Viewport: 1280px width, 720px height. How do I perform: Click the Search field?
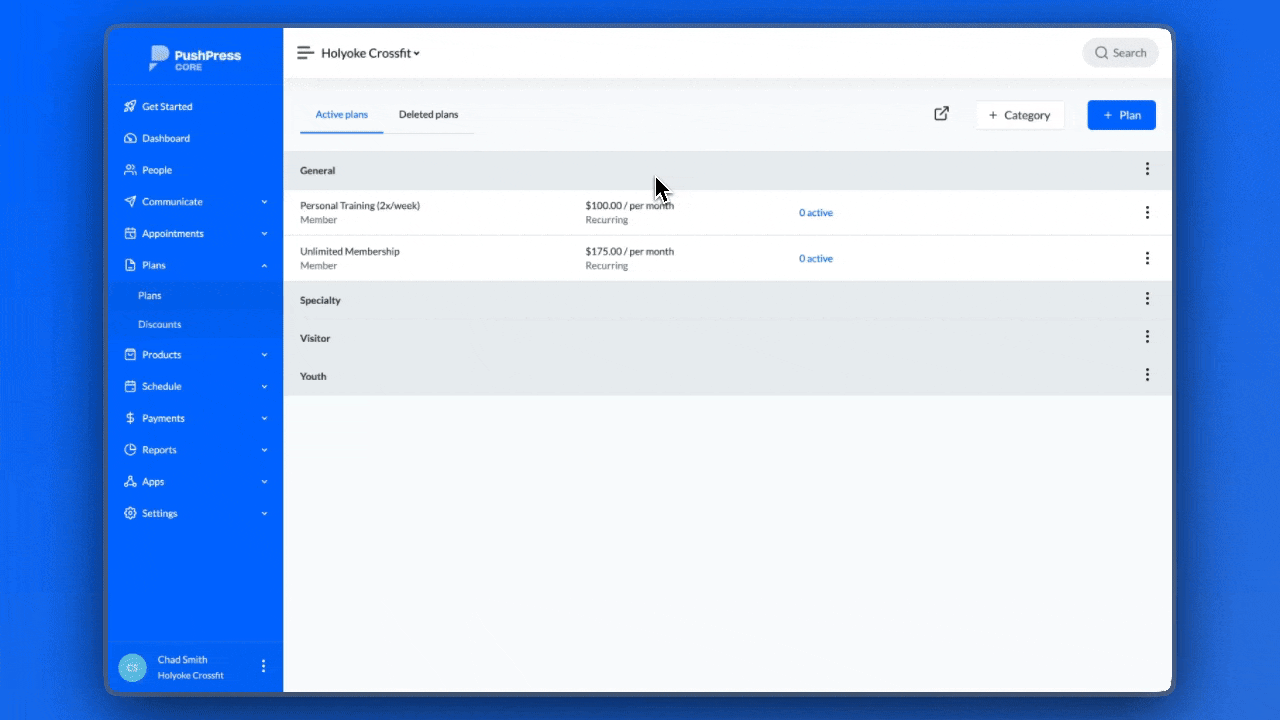1120,53
